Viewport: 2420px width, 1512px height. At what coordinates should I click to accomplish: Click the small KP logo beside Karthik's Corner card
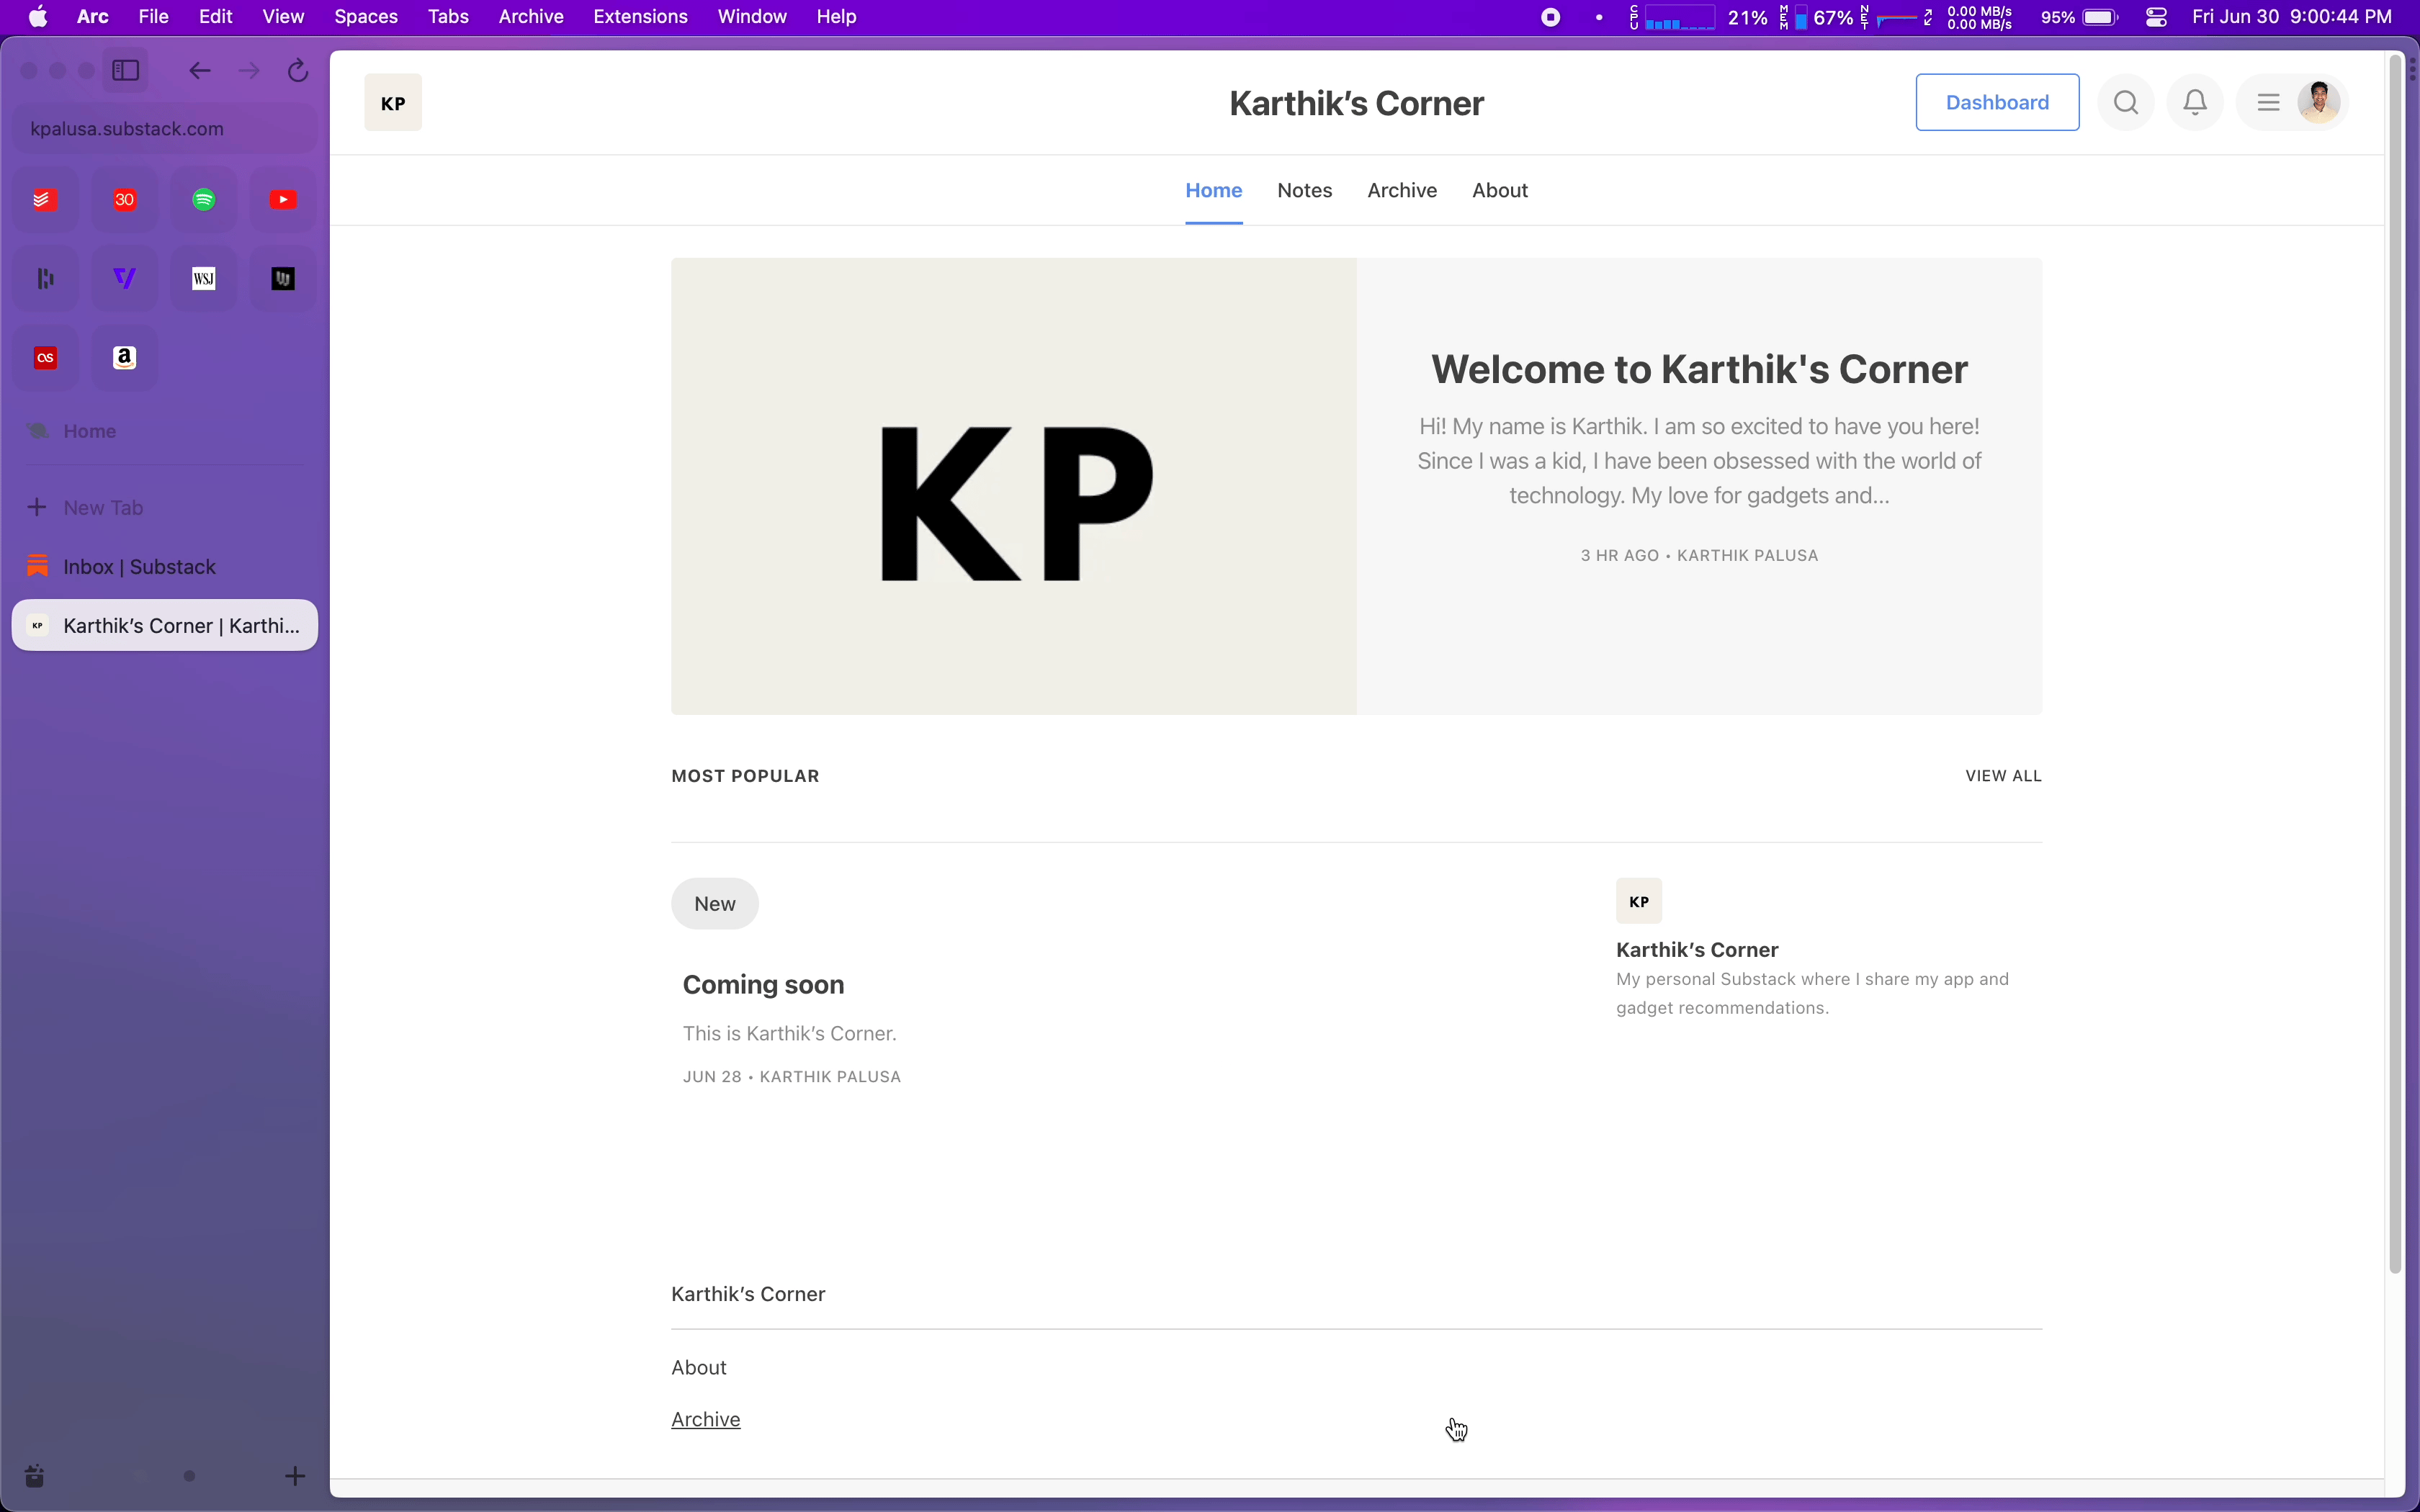[x=1640, y=901]
